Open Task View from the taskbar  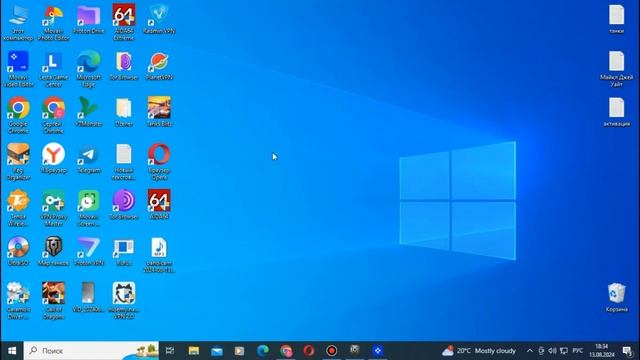[x=170, y=351]
